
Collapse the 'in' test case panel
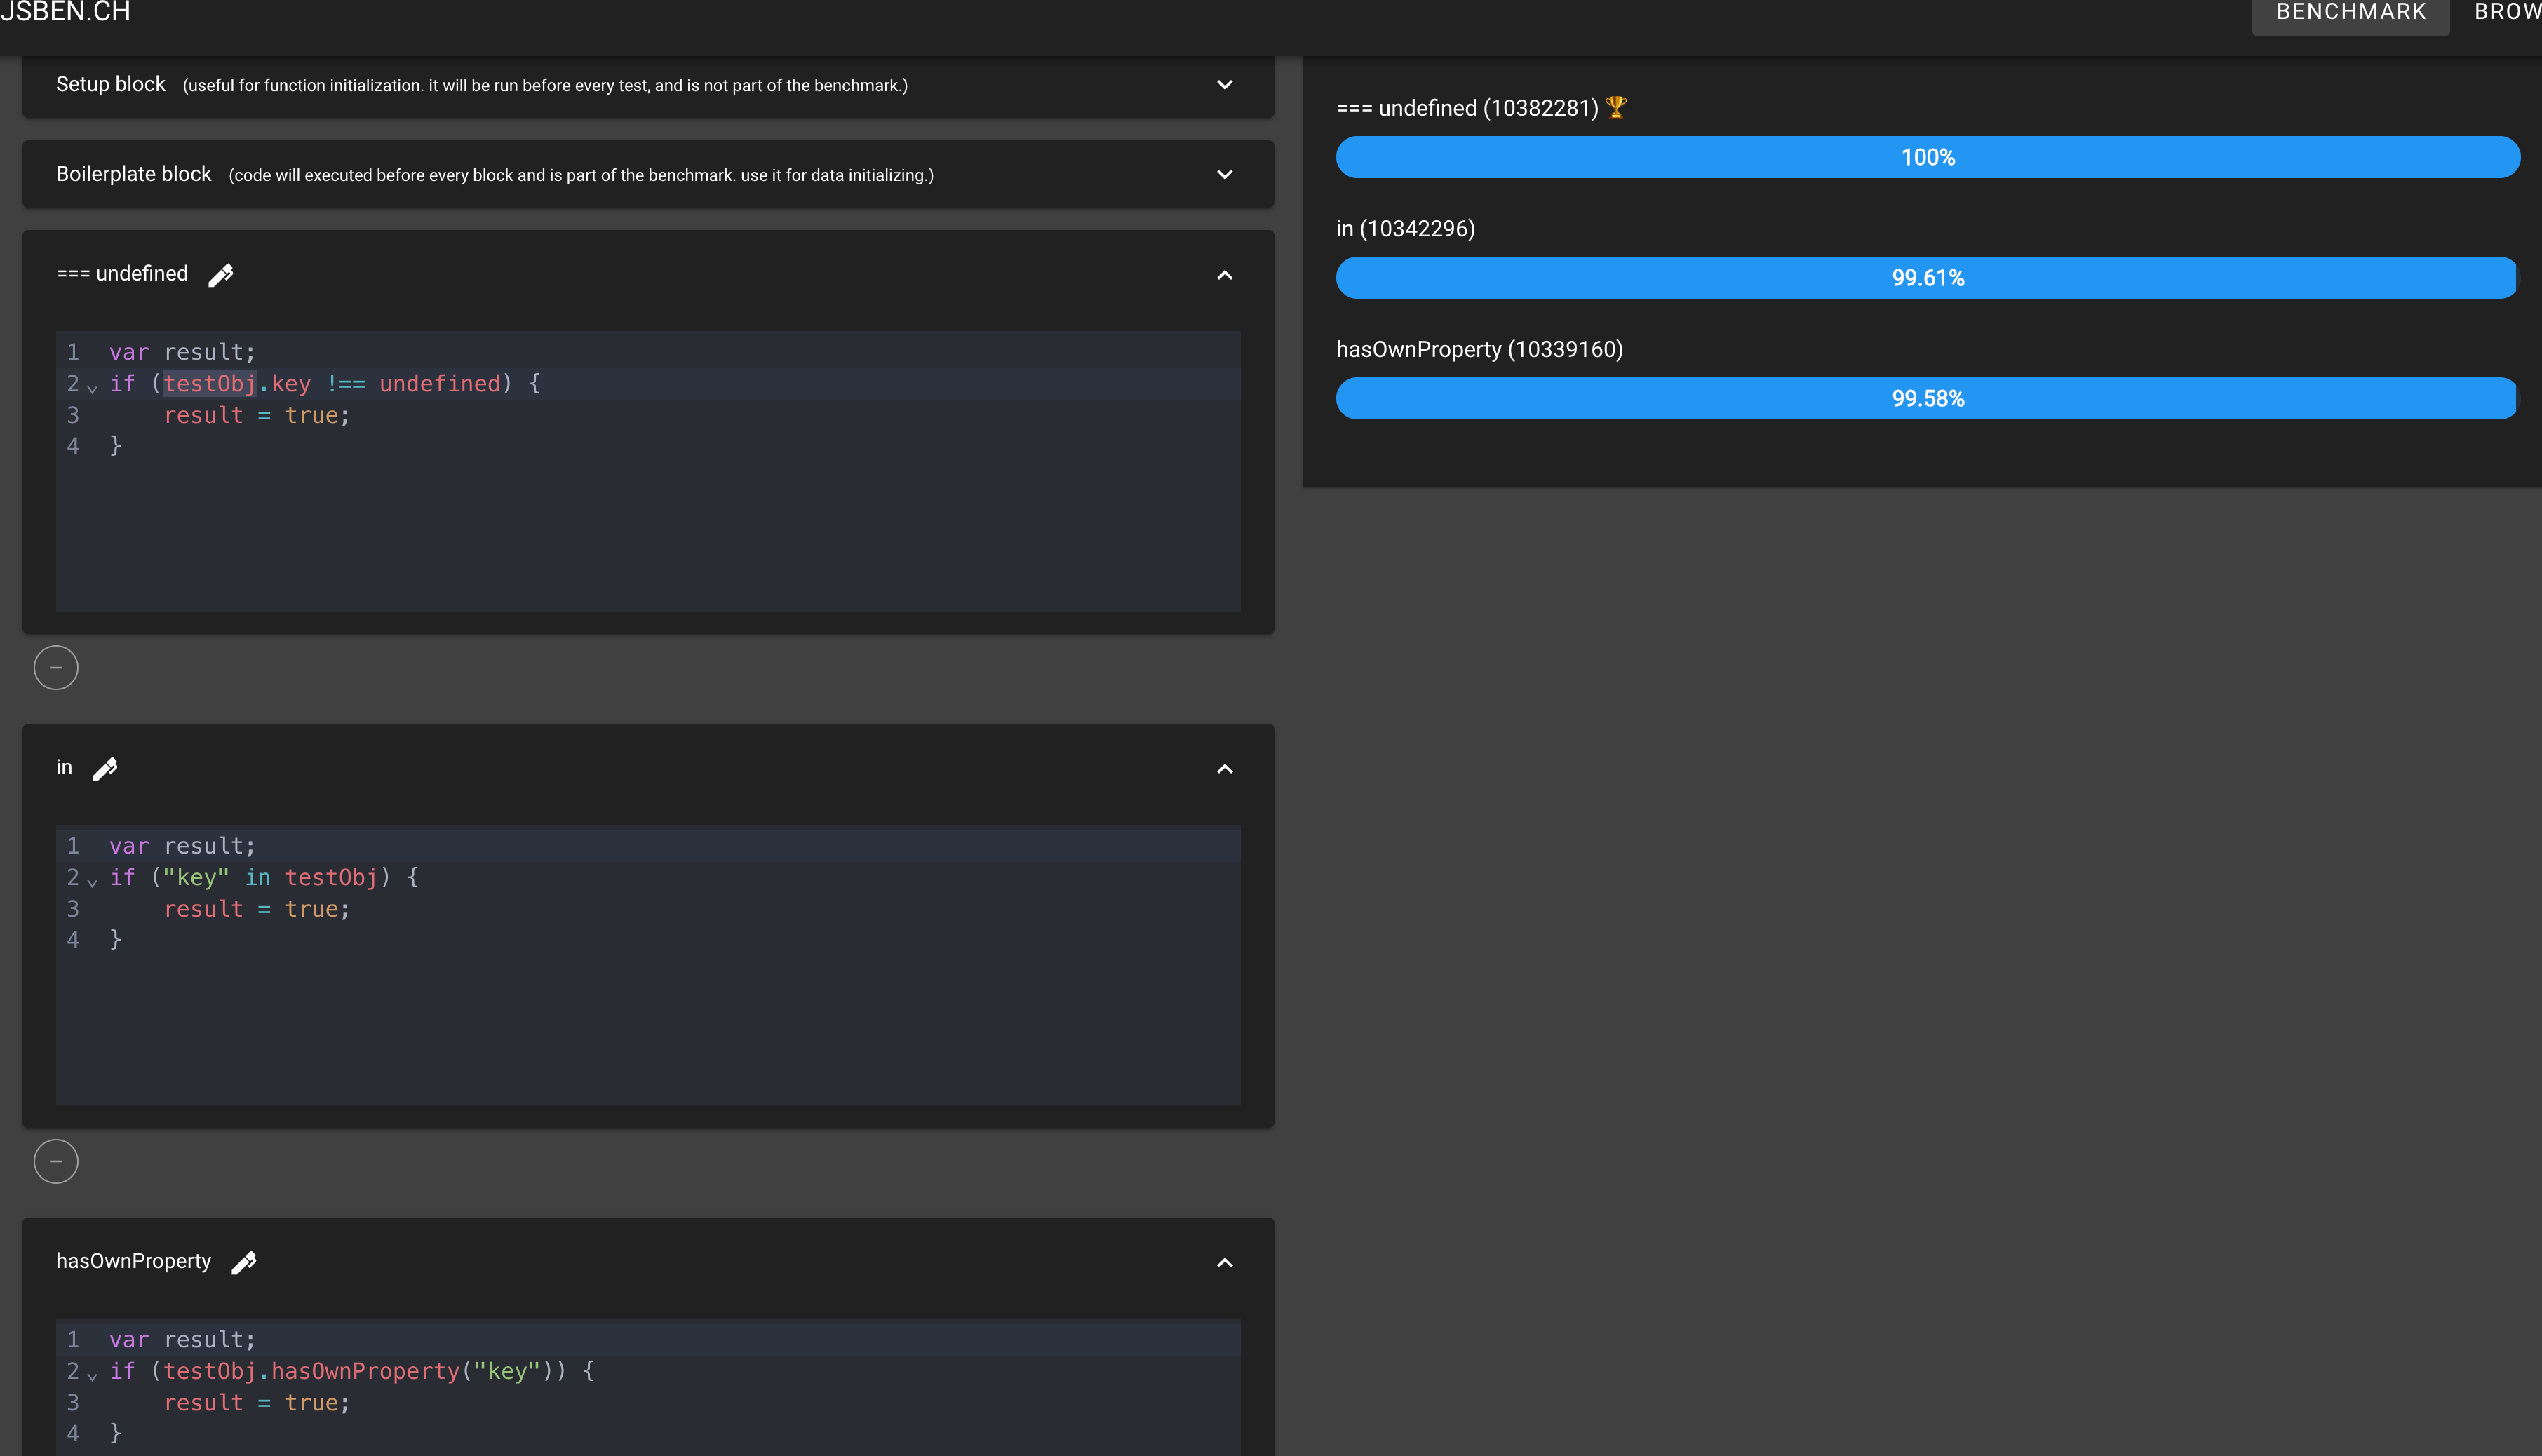pyautogui.click(x=1224, y=769)
